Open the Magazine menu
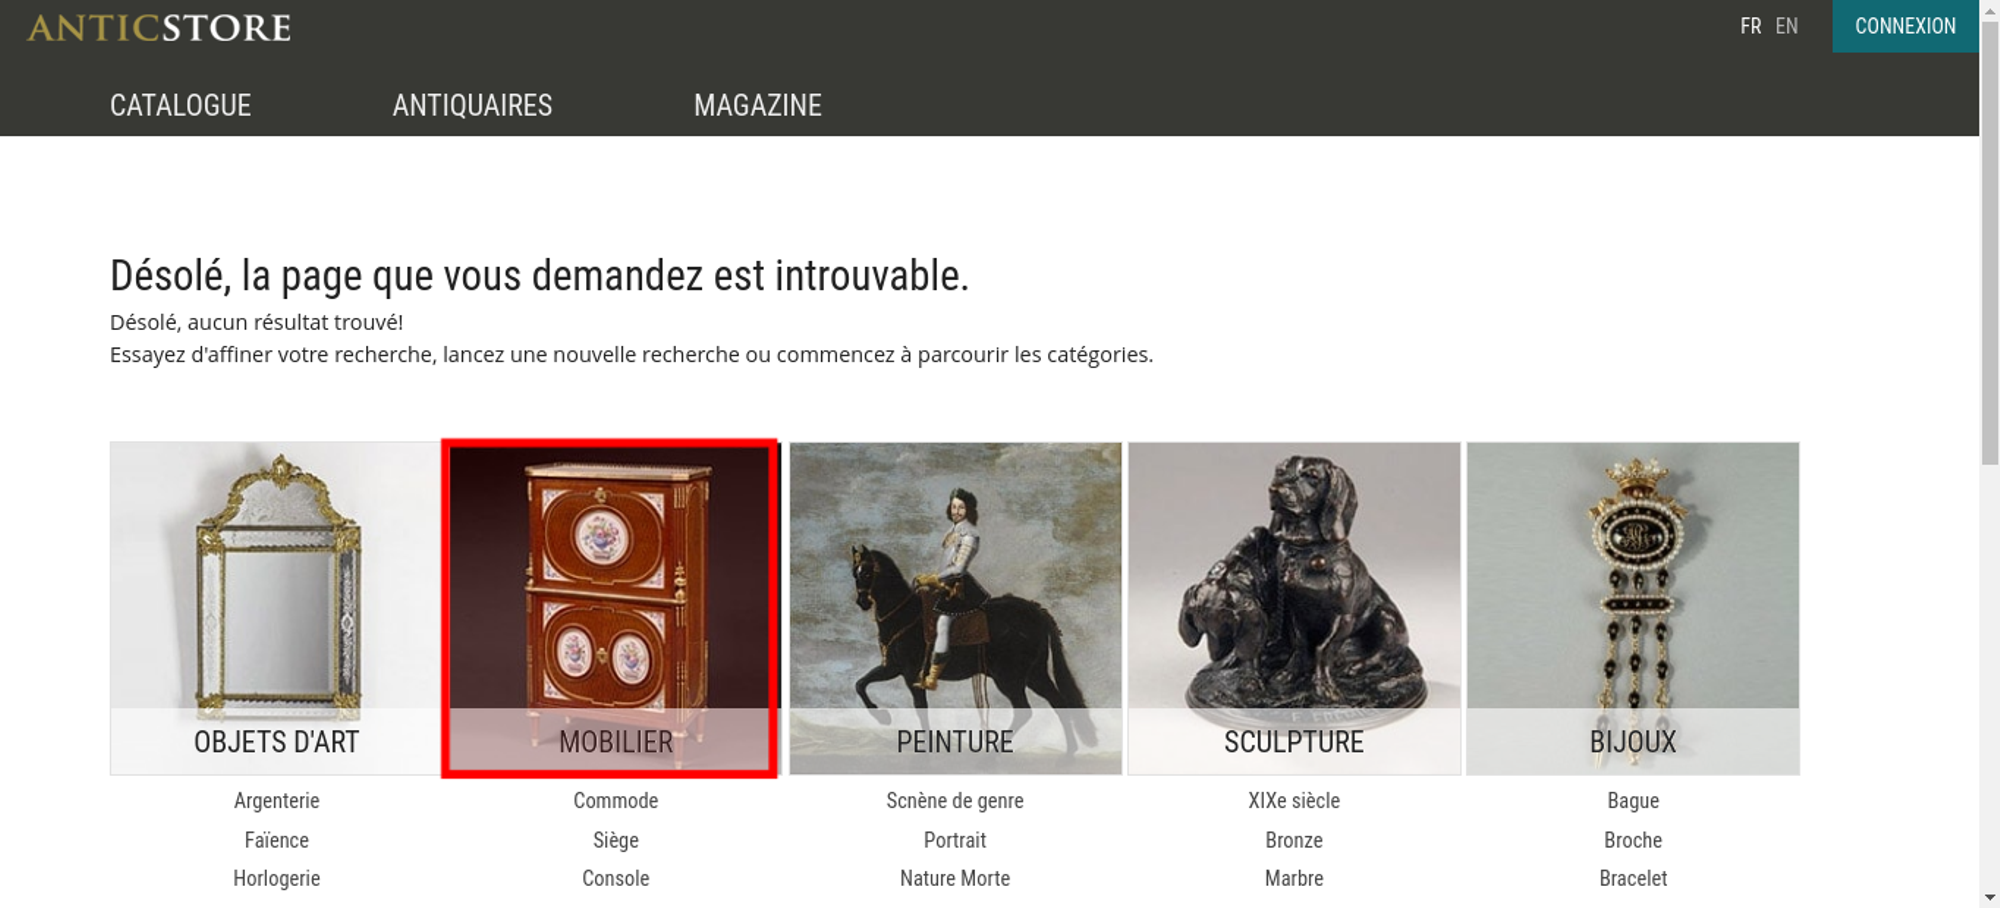Viewport: 2000px width, 908px height. click(758, 105)
